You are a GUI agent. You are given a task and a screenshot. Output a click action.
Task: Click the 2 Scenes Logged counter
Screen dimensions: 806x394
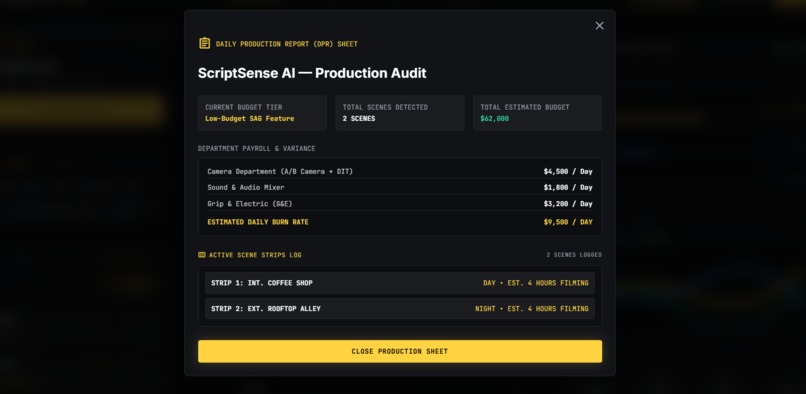point(574,255)
